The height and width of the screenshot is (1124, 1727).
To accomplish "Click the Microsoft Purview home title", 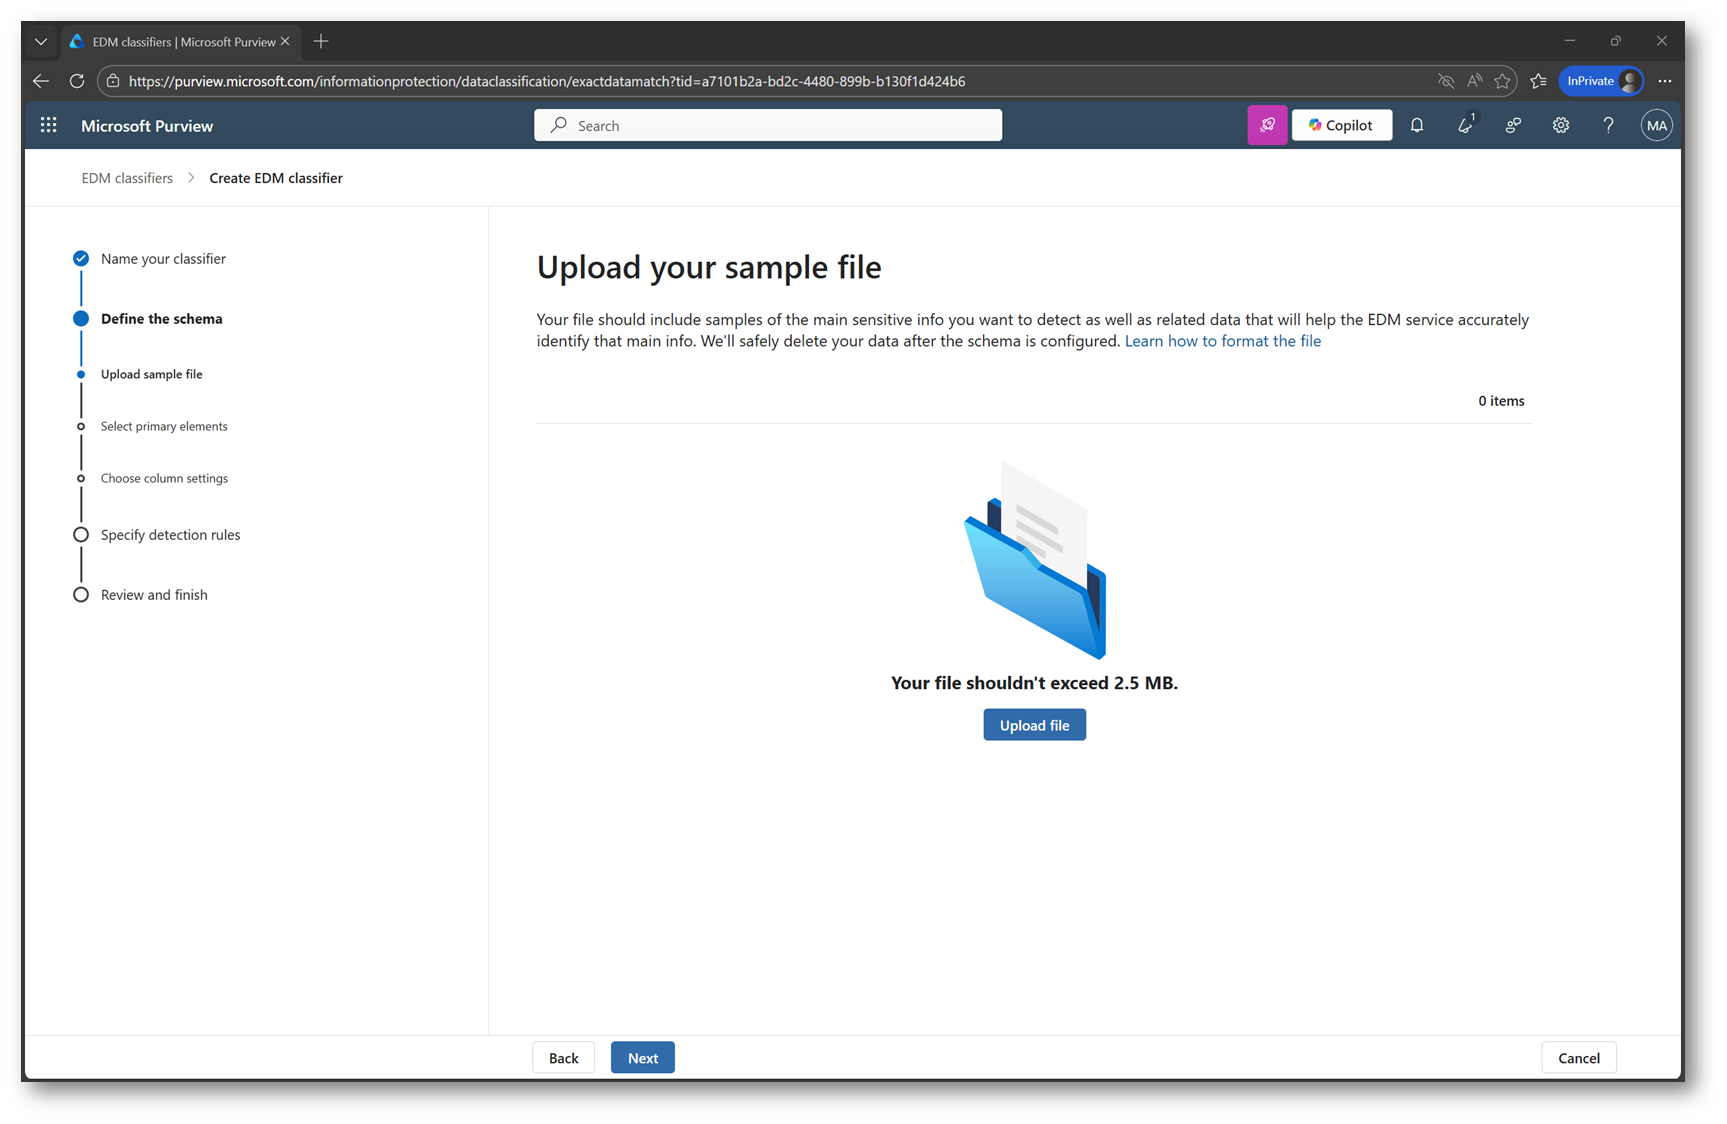I will pyautogui.click(x=147, y=125).
